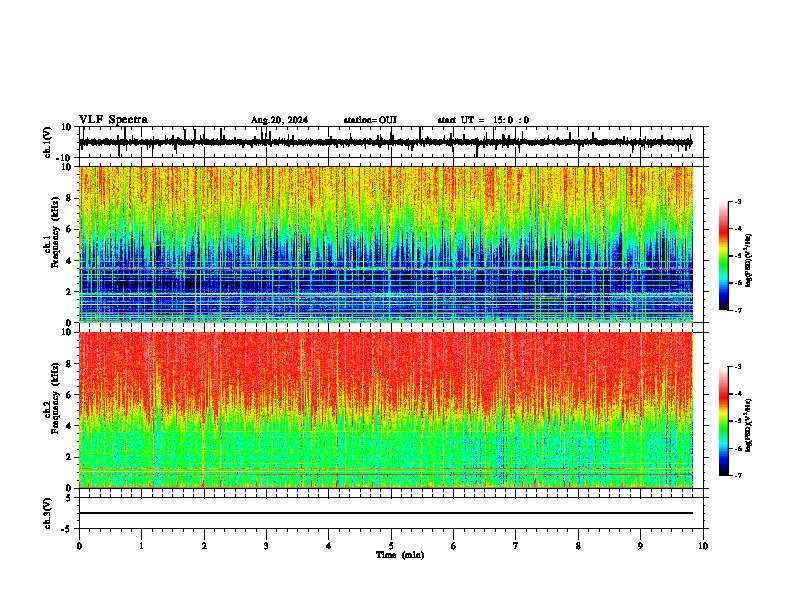Click the "9" tick on Time axis

click(x=640, y=546)
